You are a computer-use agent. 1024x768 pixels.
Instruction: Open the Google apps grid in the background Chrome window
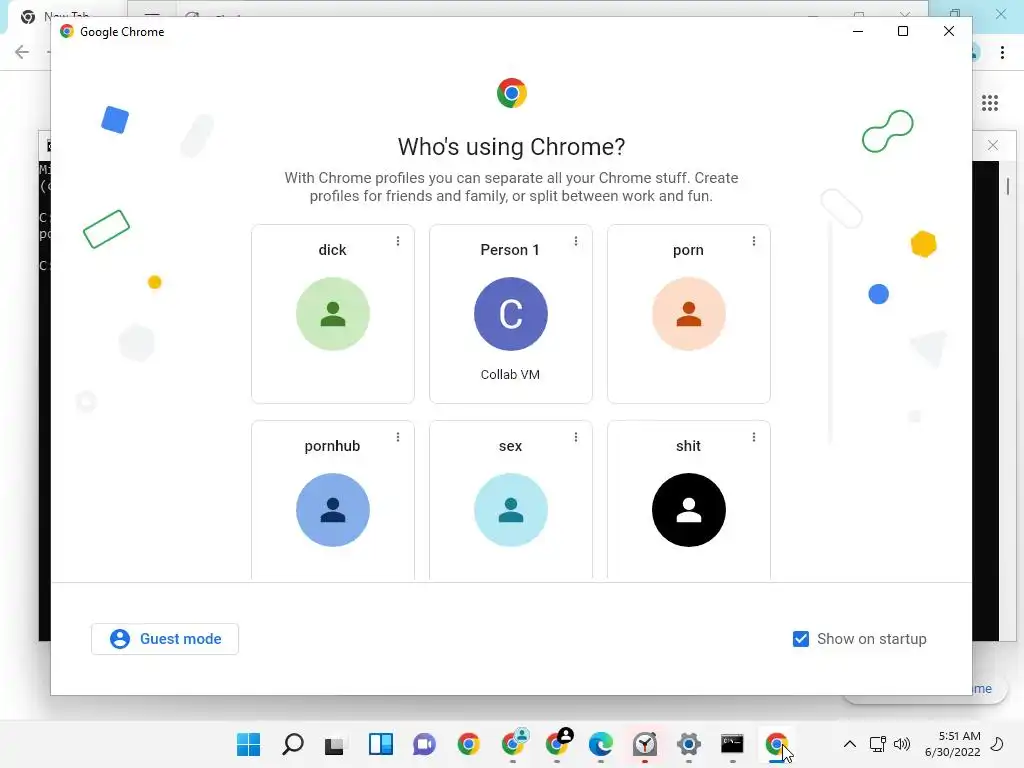pyautogui.click(x=990, y=103)
